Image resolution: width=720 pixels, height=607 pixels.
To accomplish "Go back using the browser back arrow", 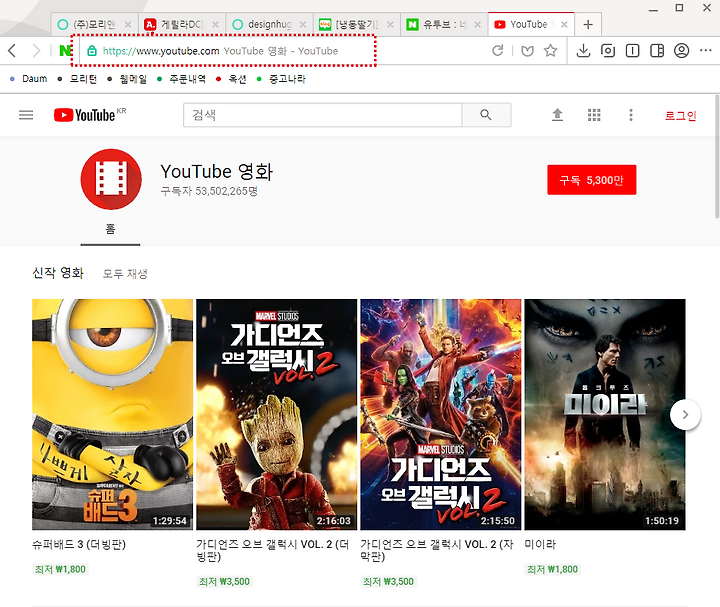I will coord(12,51).
